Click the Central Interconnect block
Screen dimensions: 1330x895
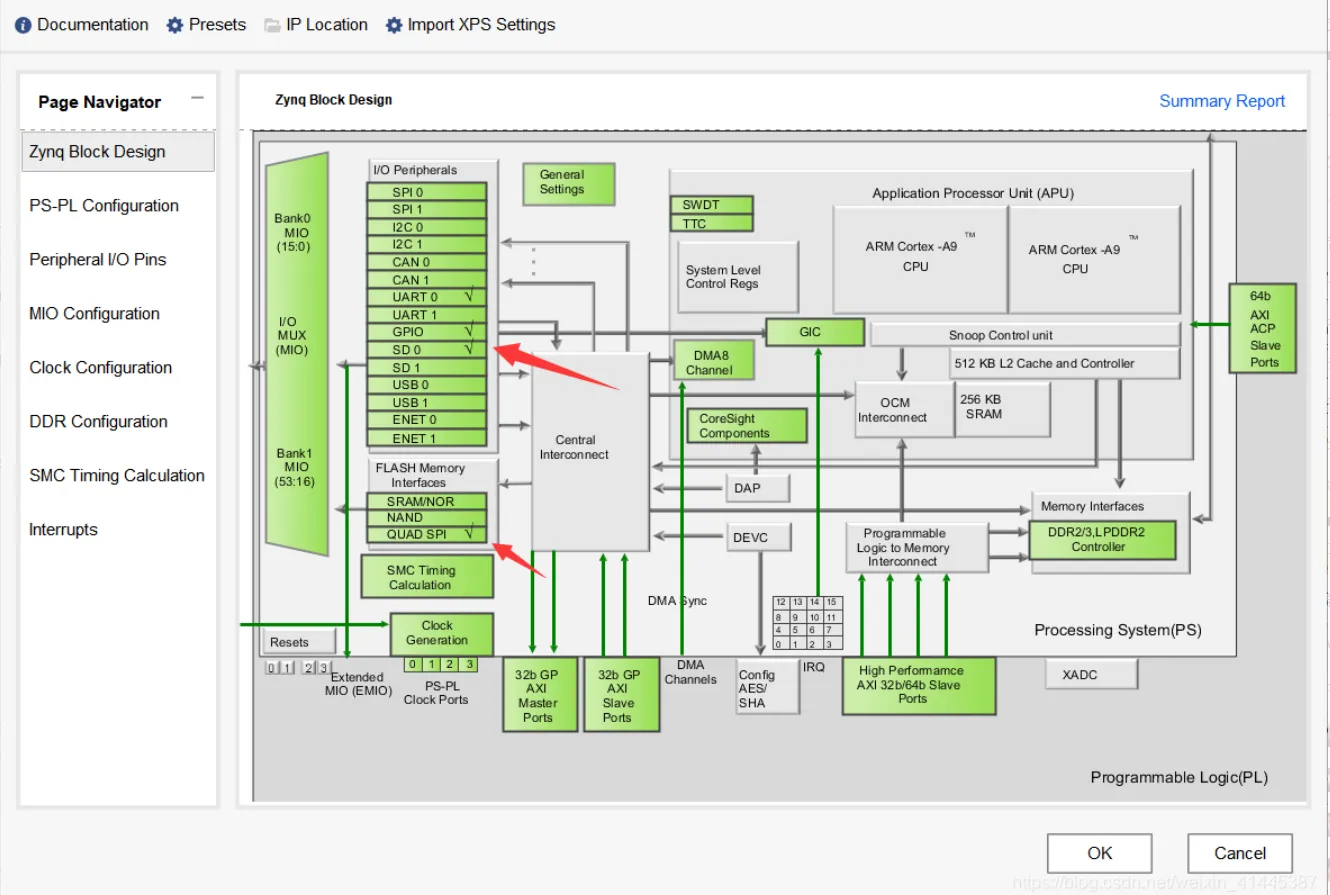coord(590,452)
